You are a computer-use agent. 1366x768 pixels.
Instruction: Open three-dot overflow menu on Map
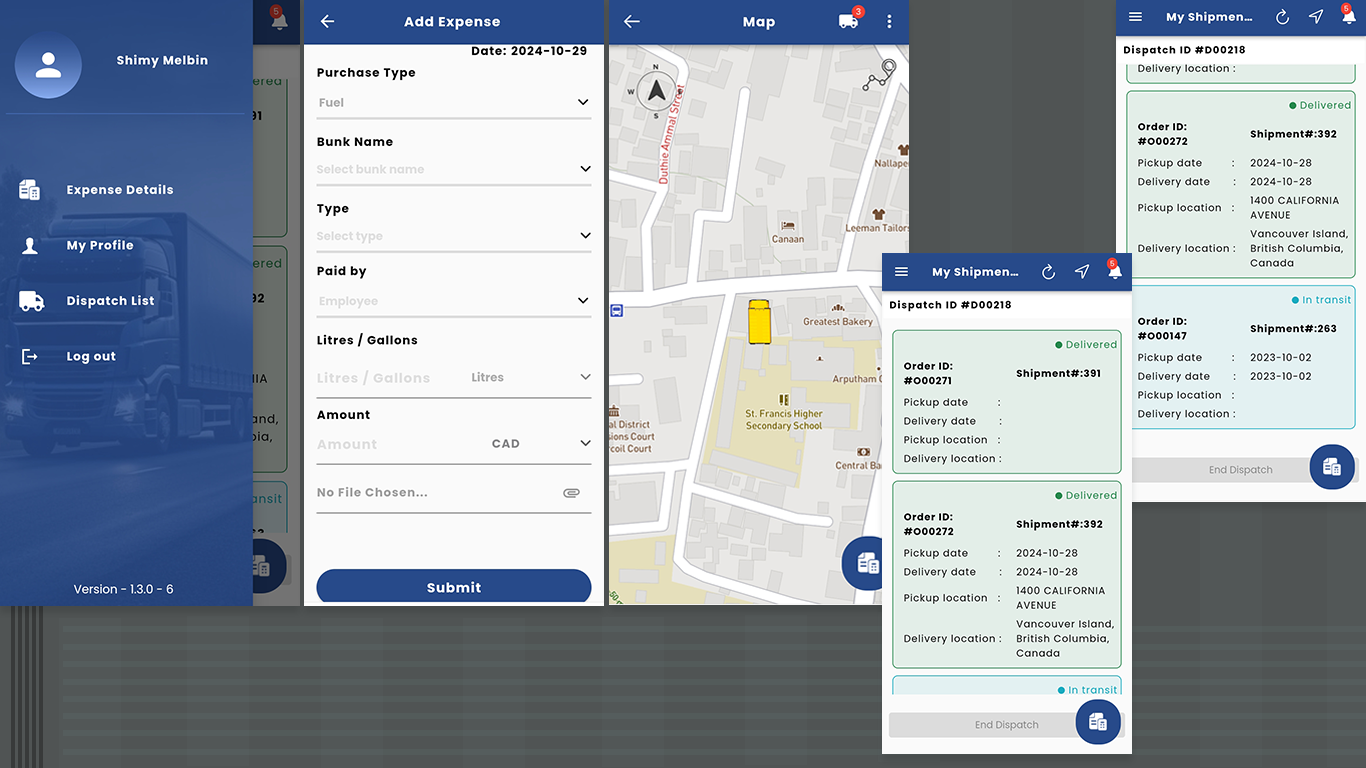coord(889,22)
